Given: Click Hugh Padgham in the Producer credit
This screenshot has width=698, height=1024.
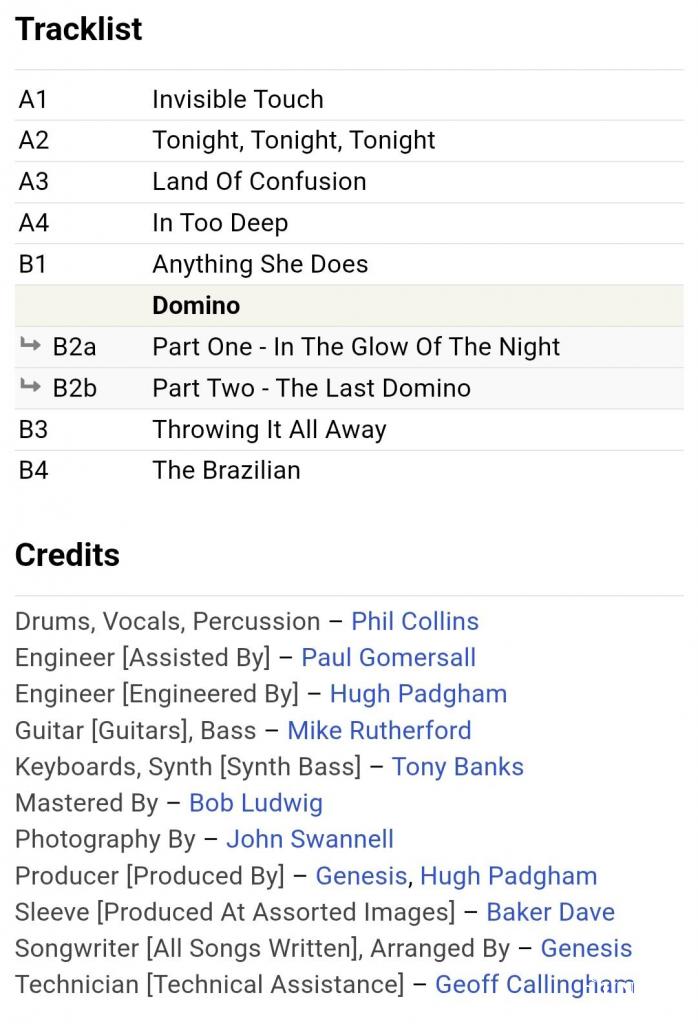Looking at the screenshot, I should click(508, 876).
